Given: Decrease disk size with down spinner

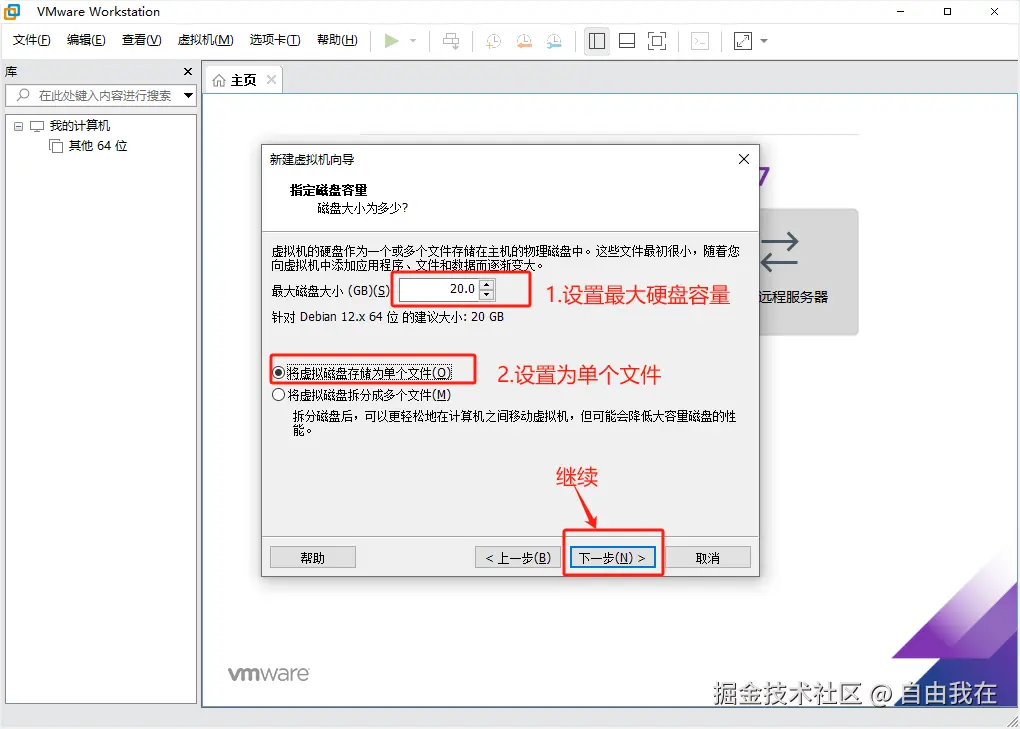Looking at the screenshot, I should coord(487,295).
